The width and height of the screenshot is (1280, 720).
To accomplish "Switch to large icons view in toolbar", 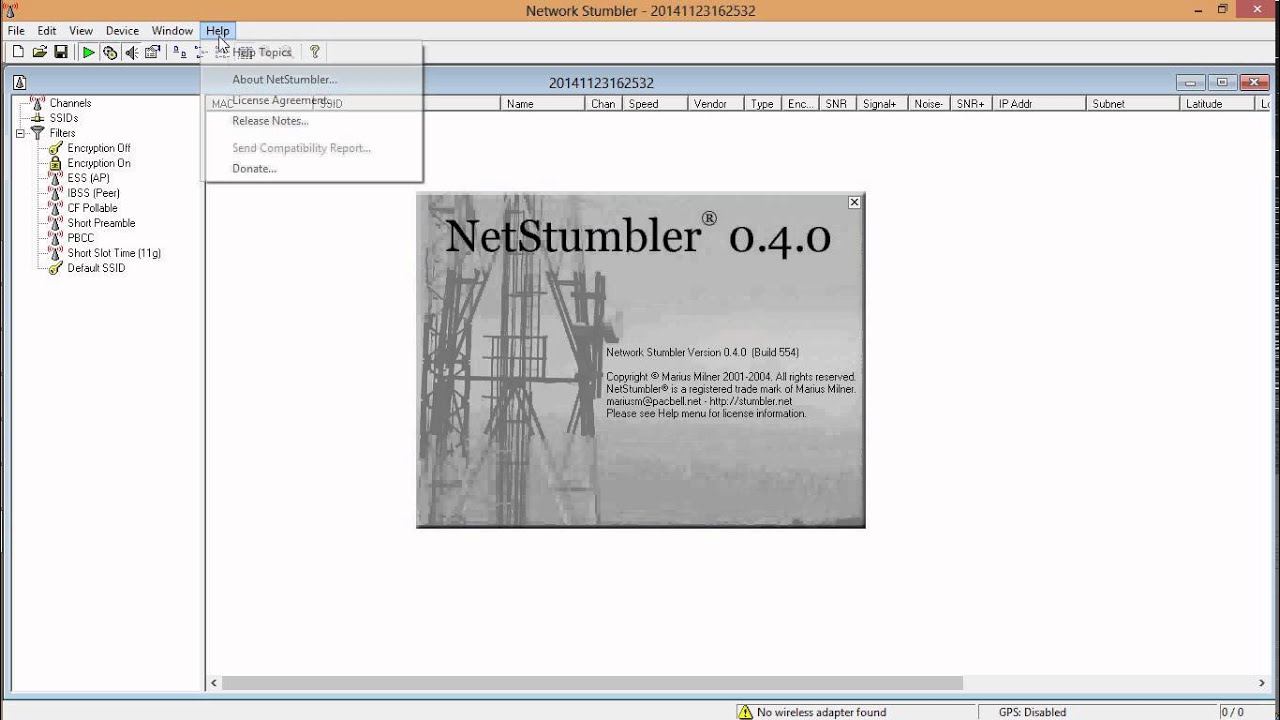I will pyautogui.click(x=180, y=52).
